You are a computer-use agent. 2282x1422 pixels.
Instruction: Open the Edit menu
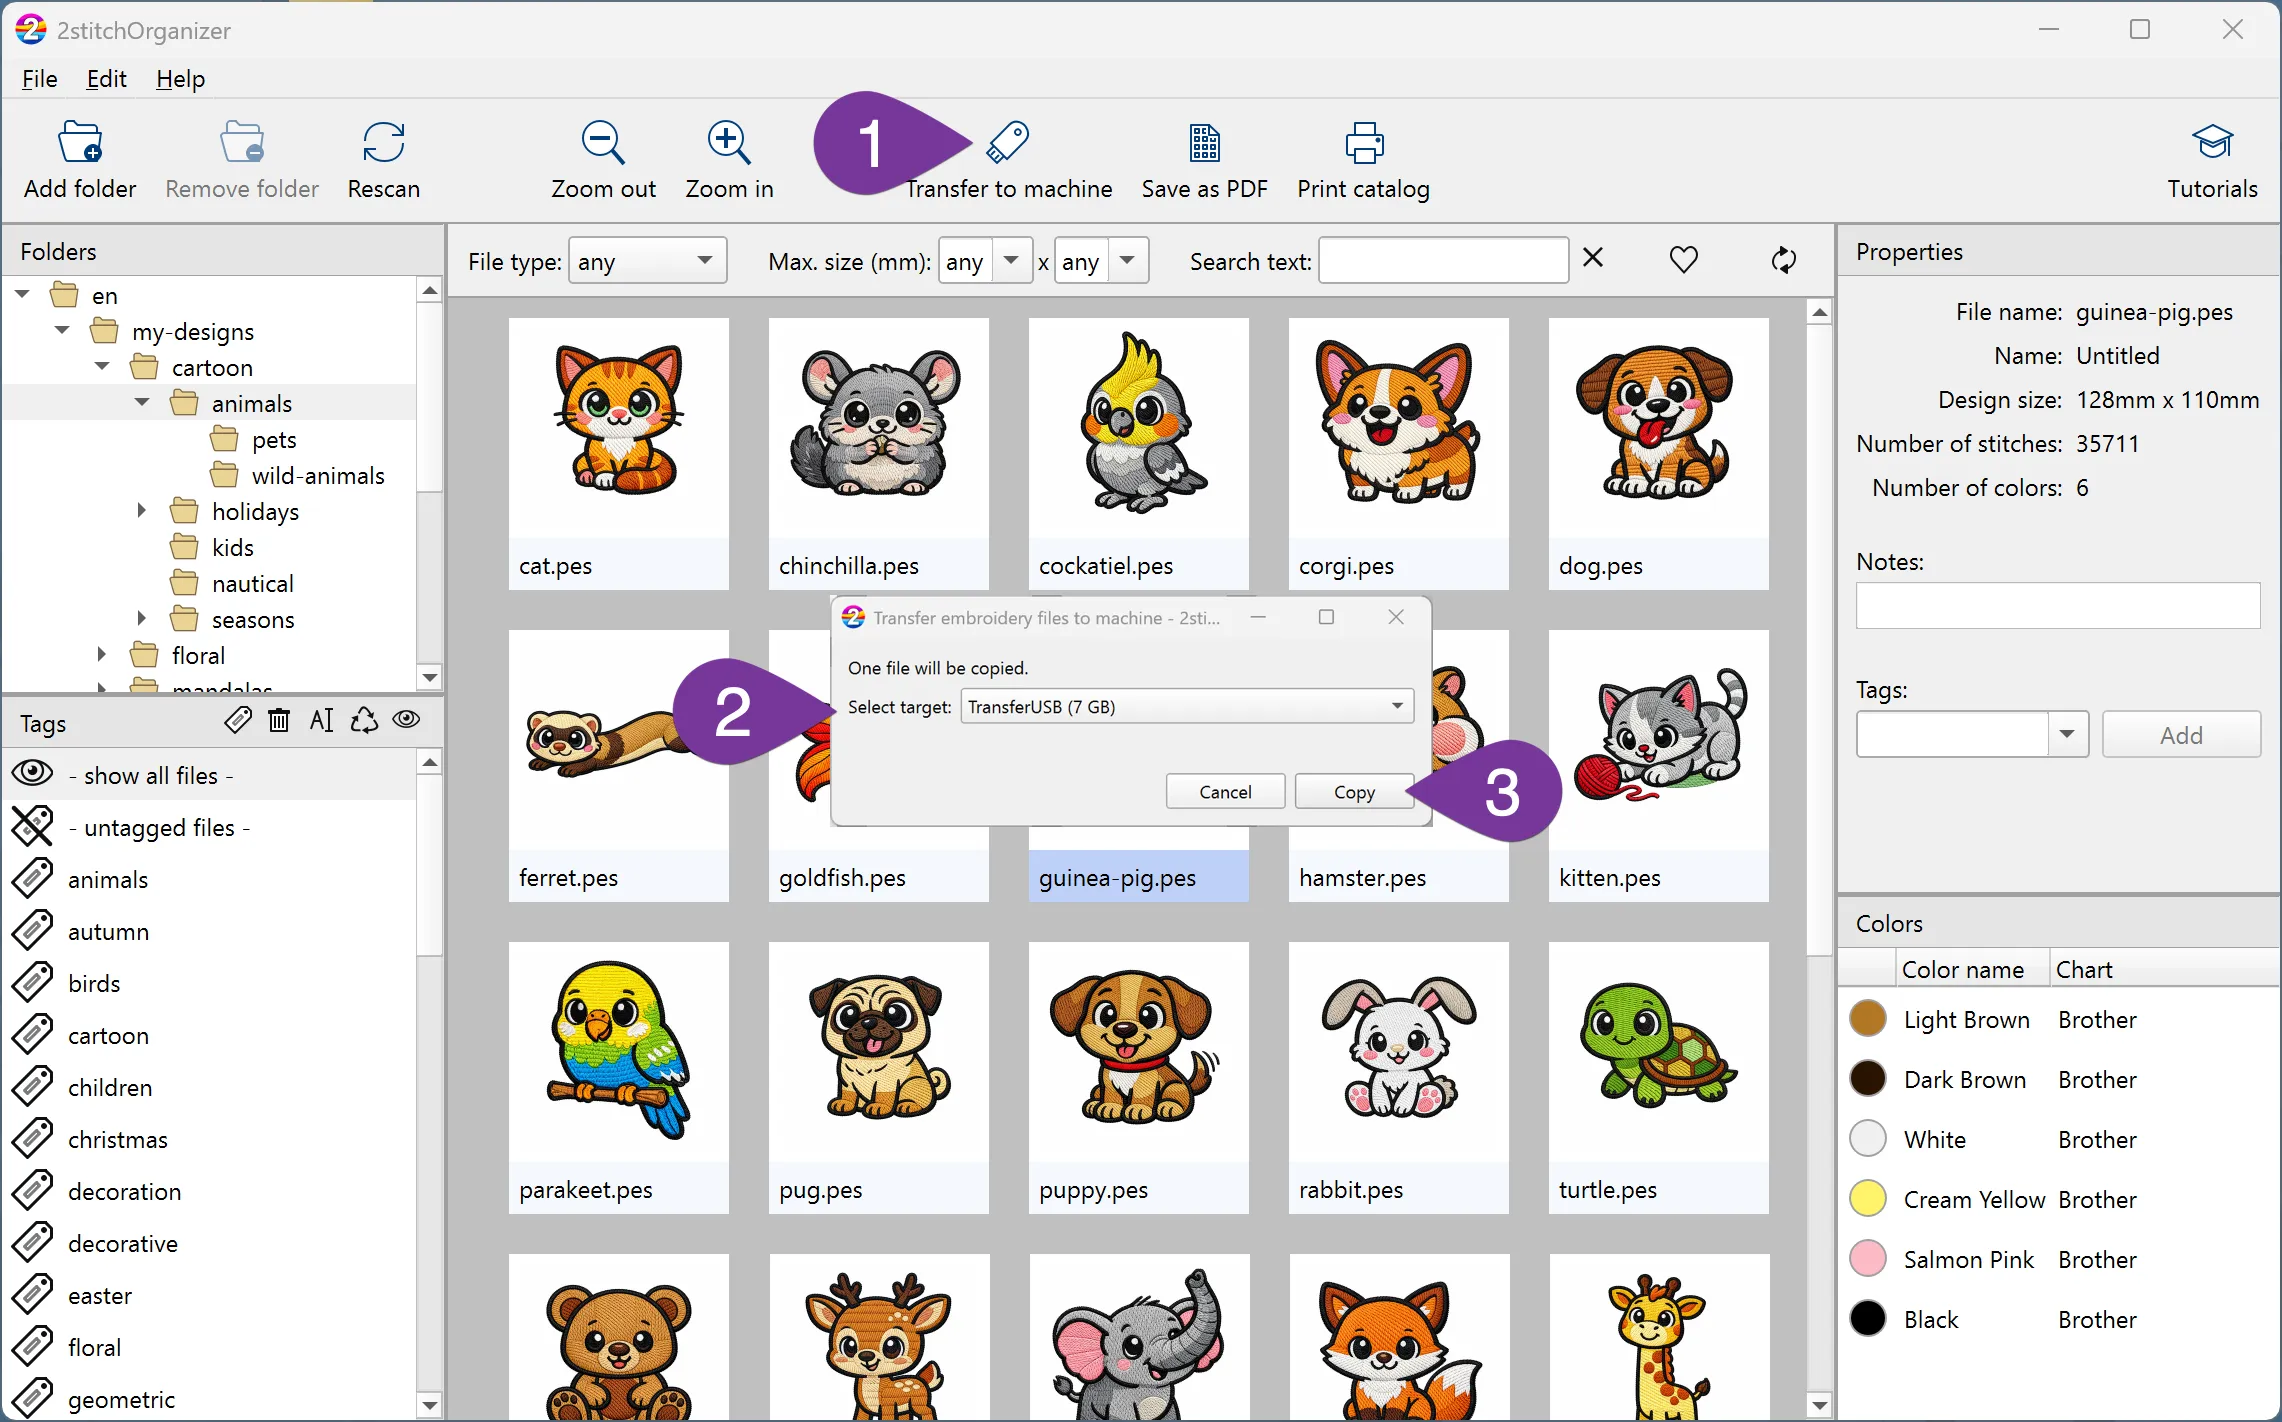(106, 78)
